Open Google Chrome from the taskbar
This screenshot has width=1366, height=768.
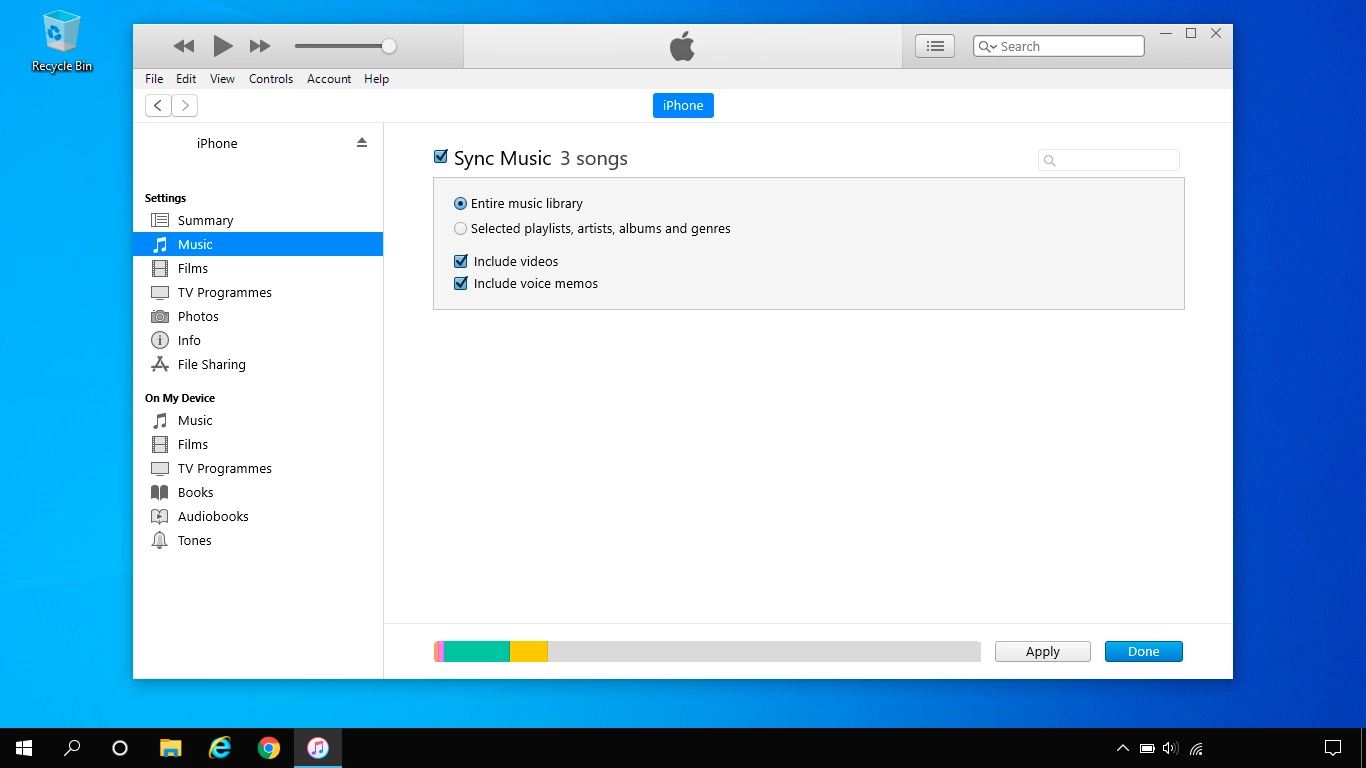tap(269, 748)
